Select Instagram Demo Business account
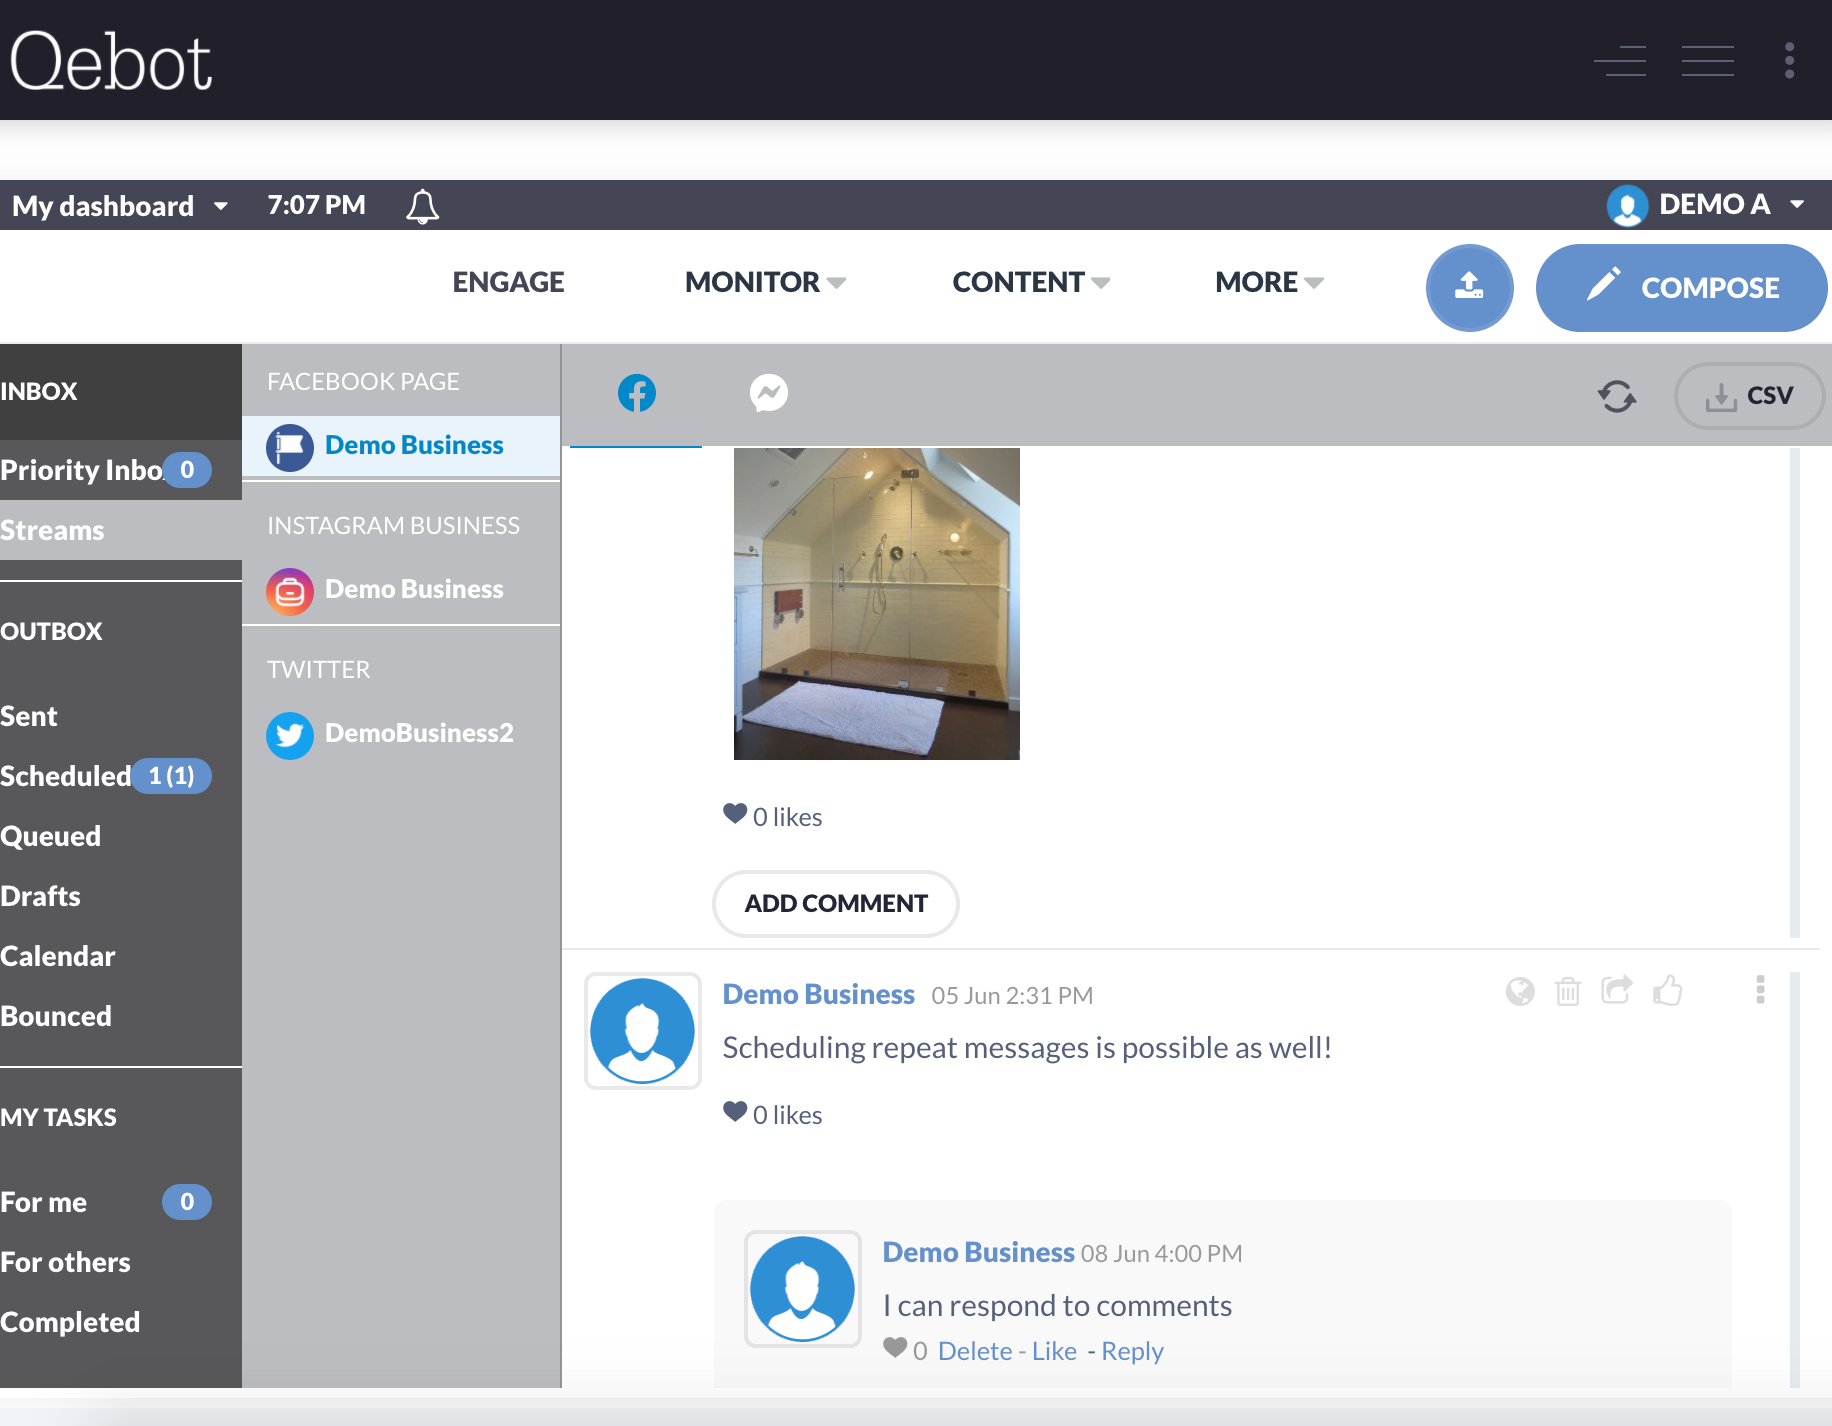Screen dimensions: 1832x1426 click(x=401, y=589)
